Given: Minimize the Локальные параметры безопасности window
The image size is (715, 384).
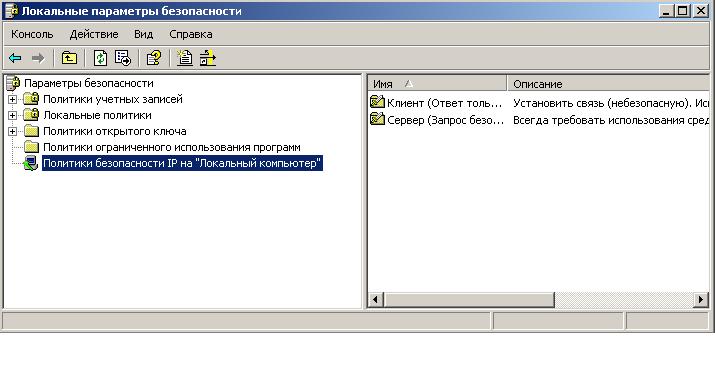Looking at the screenshot, I should pos(666,11).
